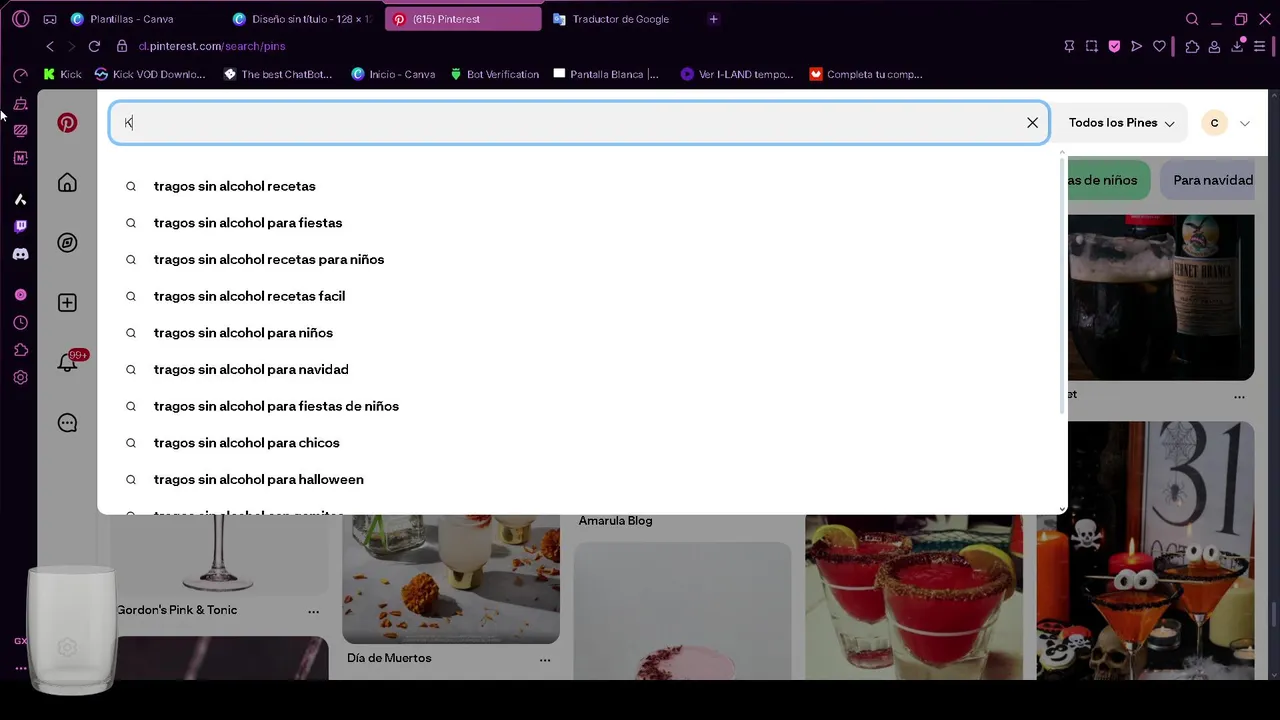
Task: Select suggestion tragos sin alcohol recetas facil
Action: pos(250,296)
